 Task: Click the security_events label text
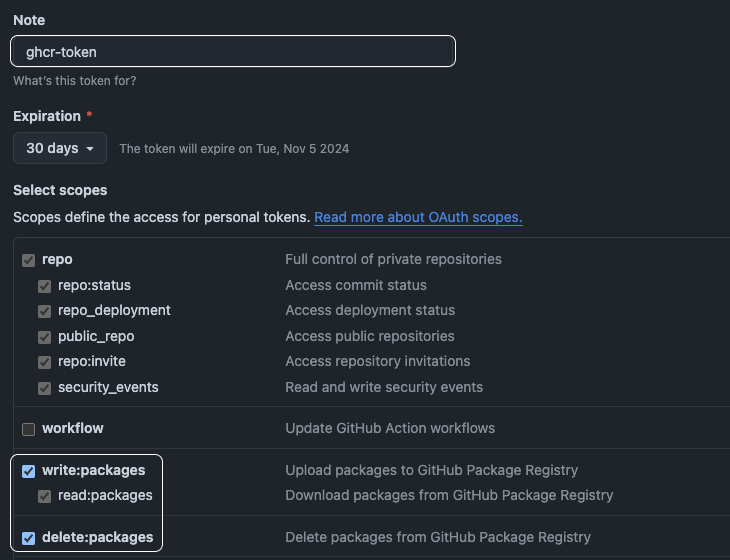pos(108,387)
